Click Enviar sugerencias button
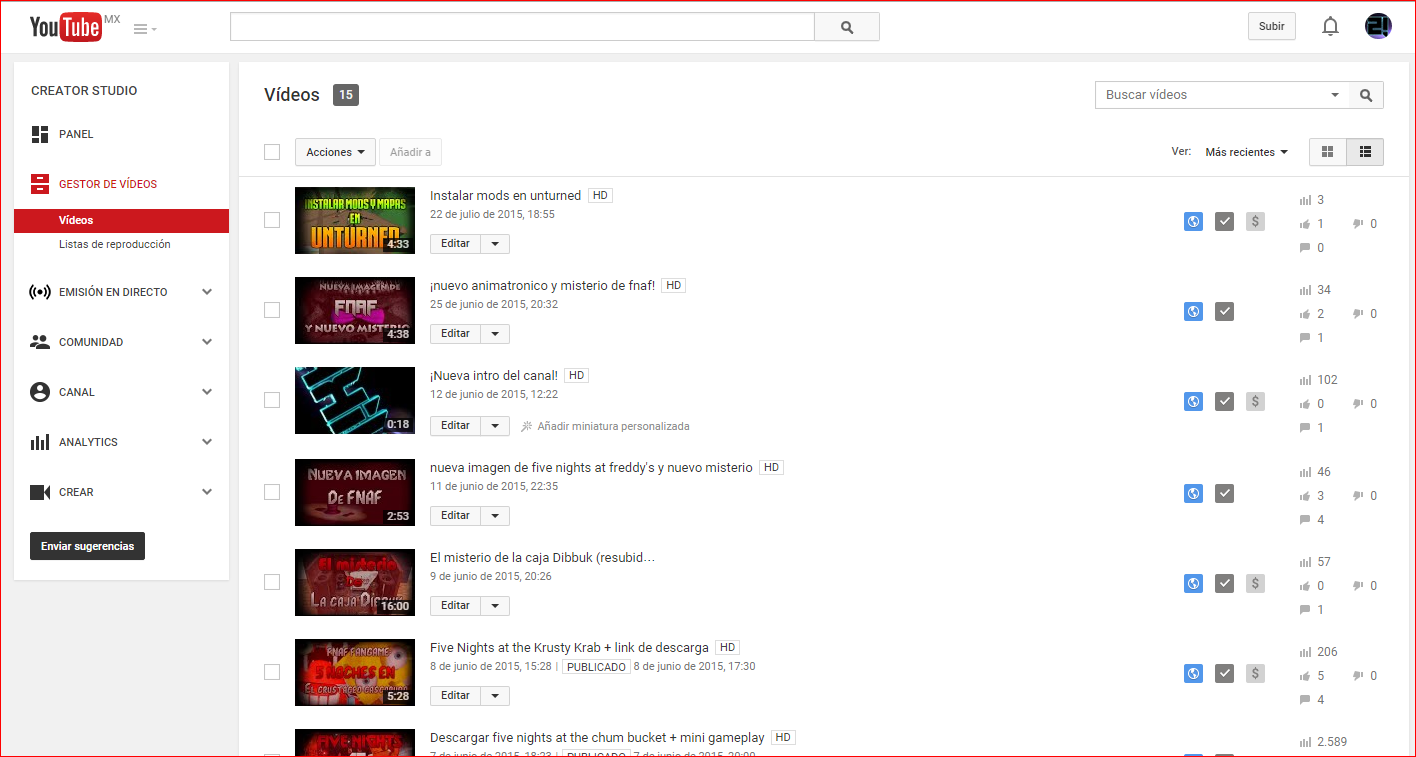1416x757 pixels. pyautogui.click(x=87, y=546)
